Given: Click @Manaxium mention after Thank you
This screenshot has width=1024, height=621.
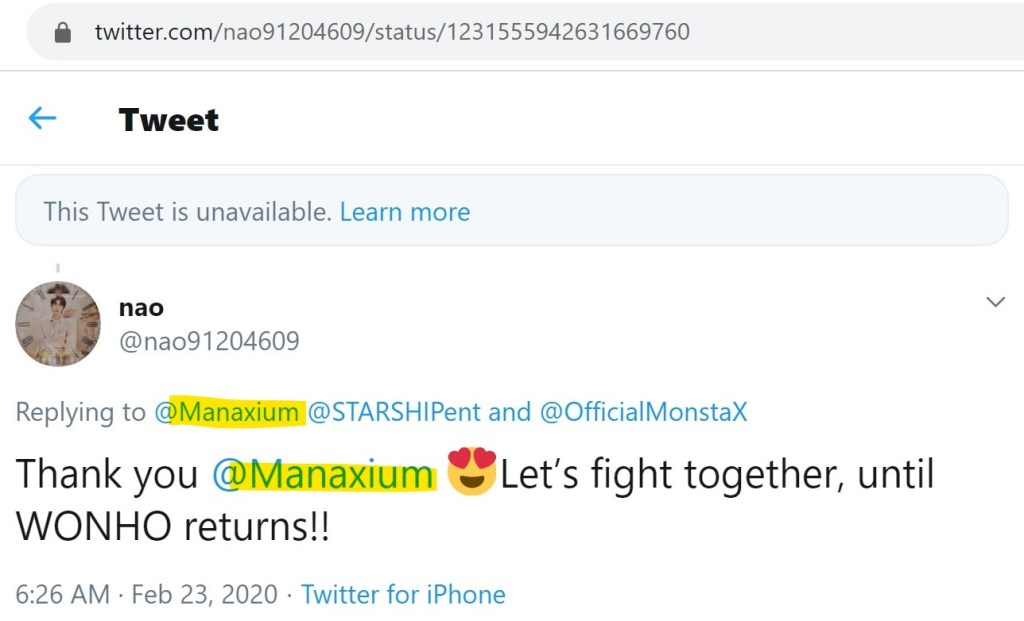Looking at the screenshot, I should pos(323,475).
